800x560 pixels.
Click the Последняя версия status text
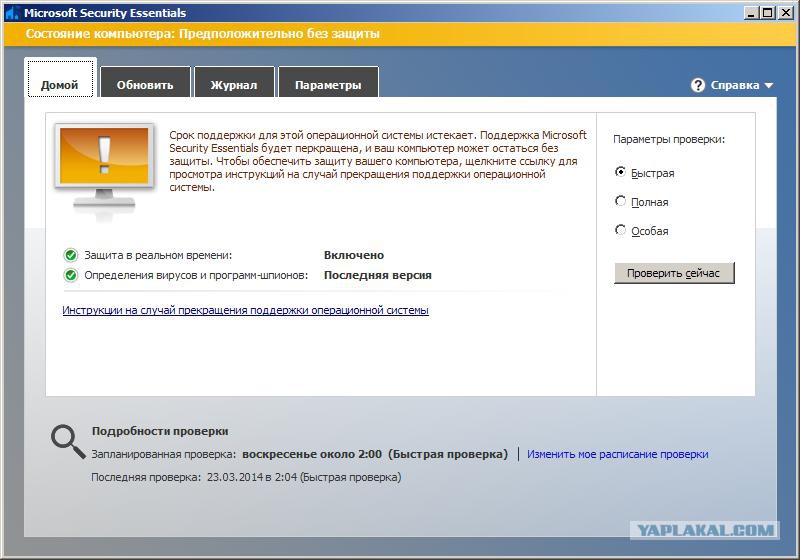[x=378, y=275]
